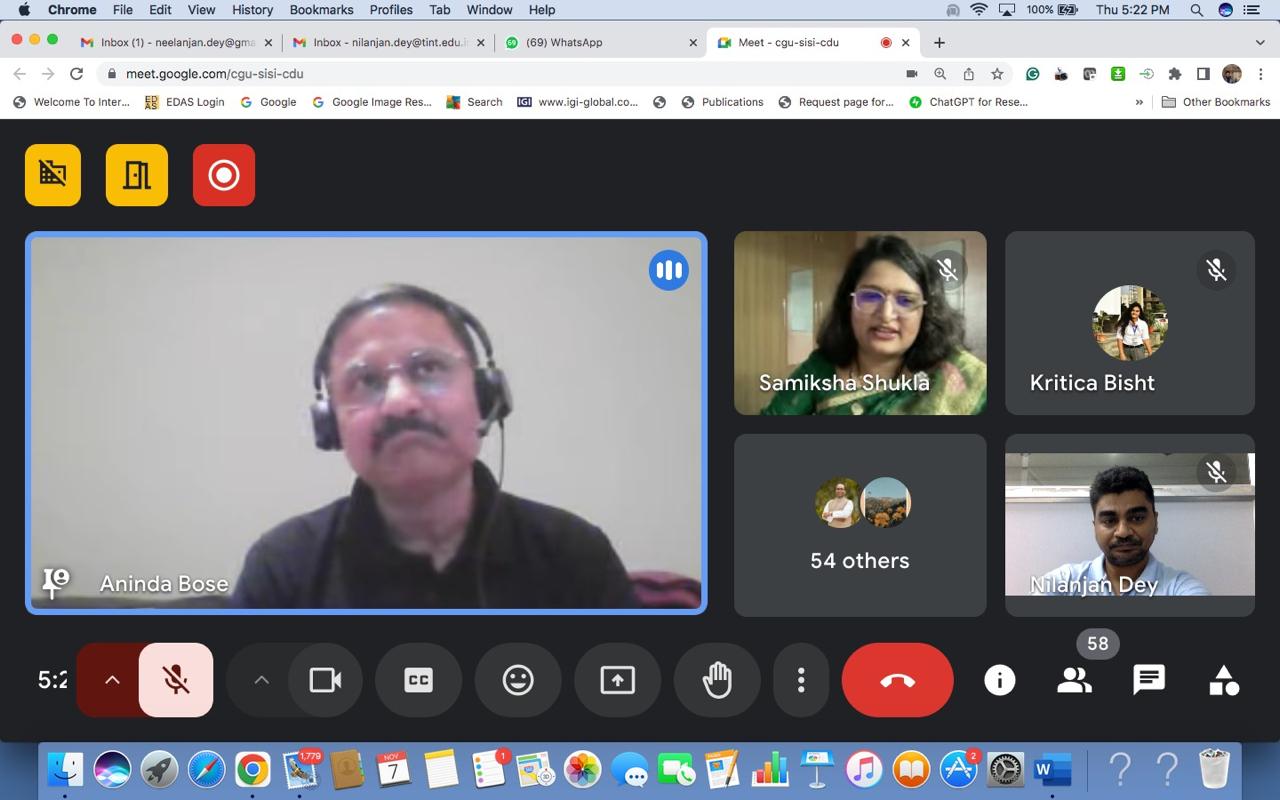The height and width of the screenshot is (800, 1280).
Task: Click the address bar URL field
Action: click(500, 74)
